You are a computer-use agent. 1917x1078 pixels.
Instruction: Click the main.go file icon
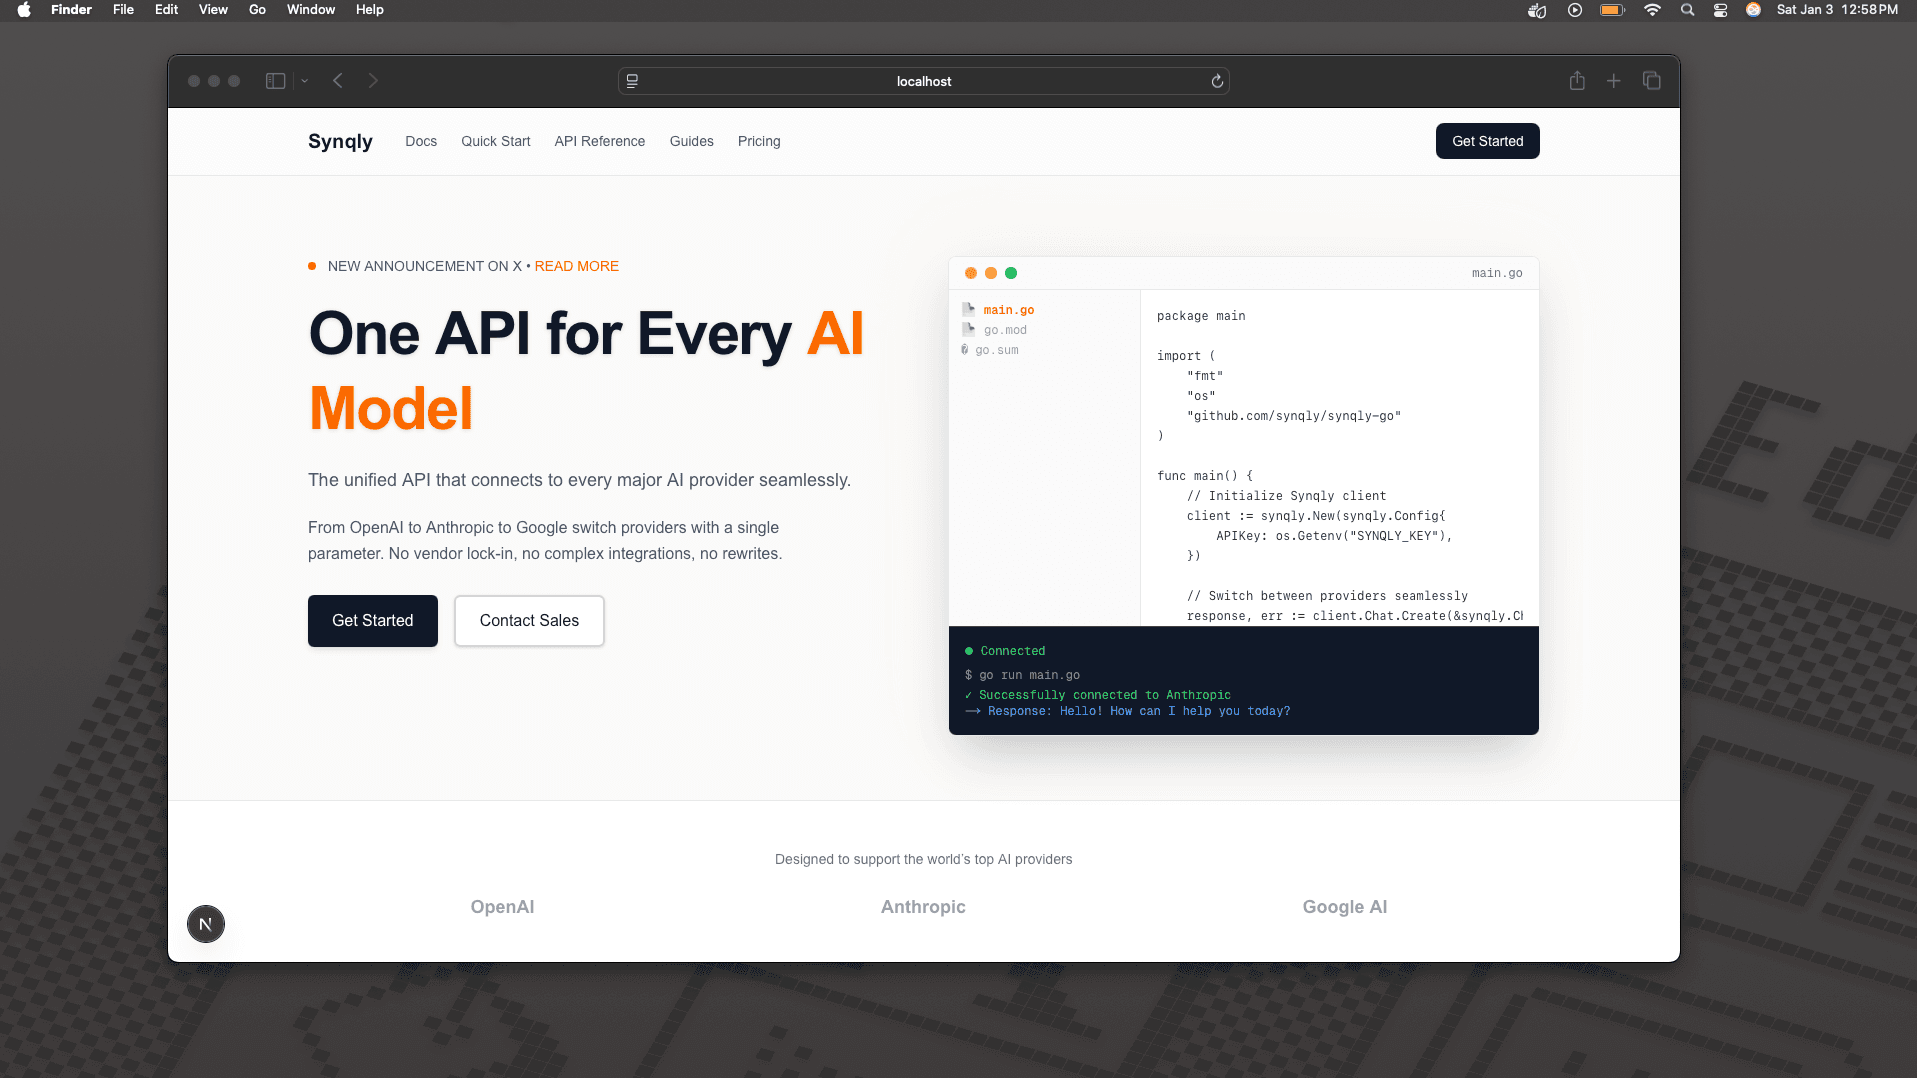968,309
